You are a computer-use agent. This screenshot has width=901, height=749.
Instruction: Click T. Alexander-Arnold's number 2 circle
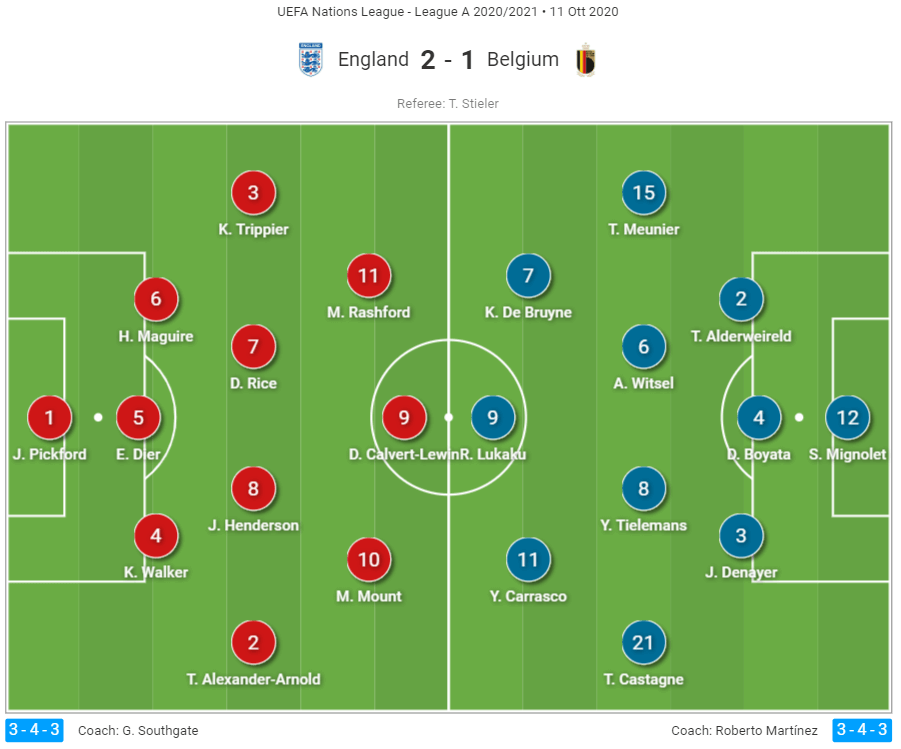(253, 643)
